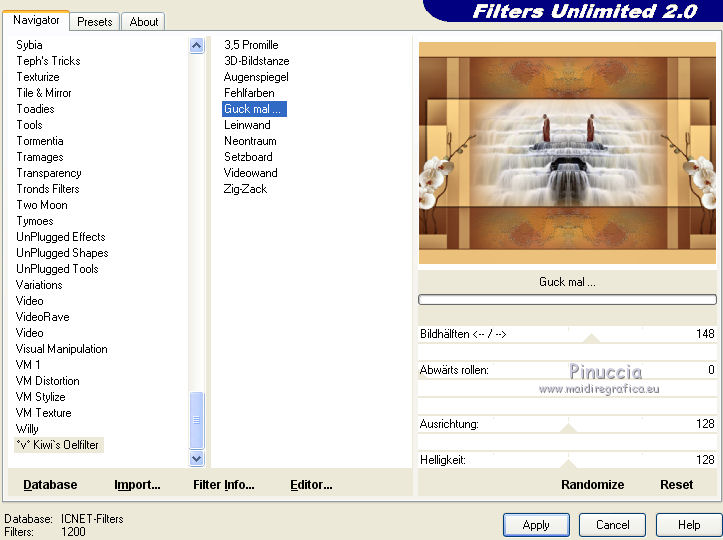Choose the Augenspiegel filter
This screenshot has height=540, width=723.
256,77
